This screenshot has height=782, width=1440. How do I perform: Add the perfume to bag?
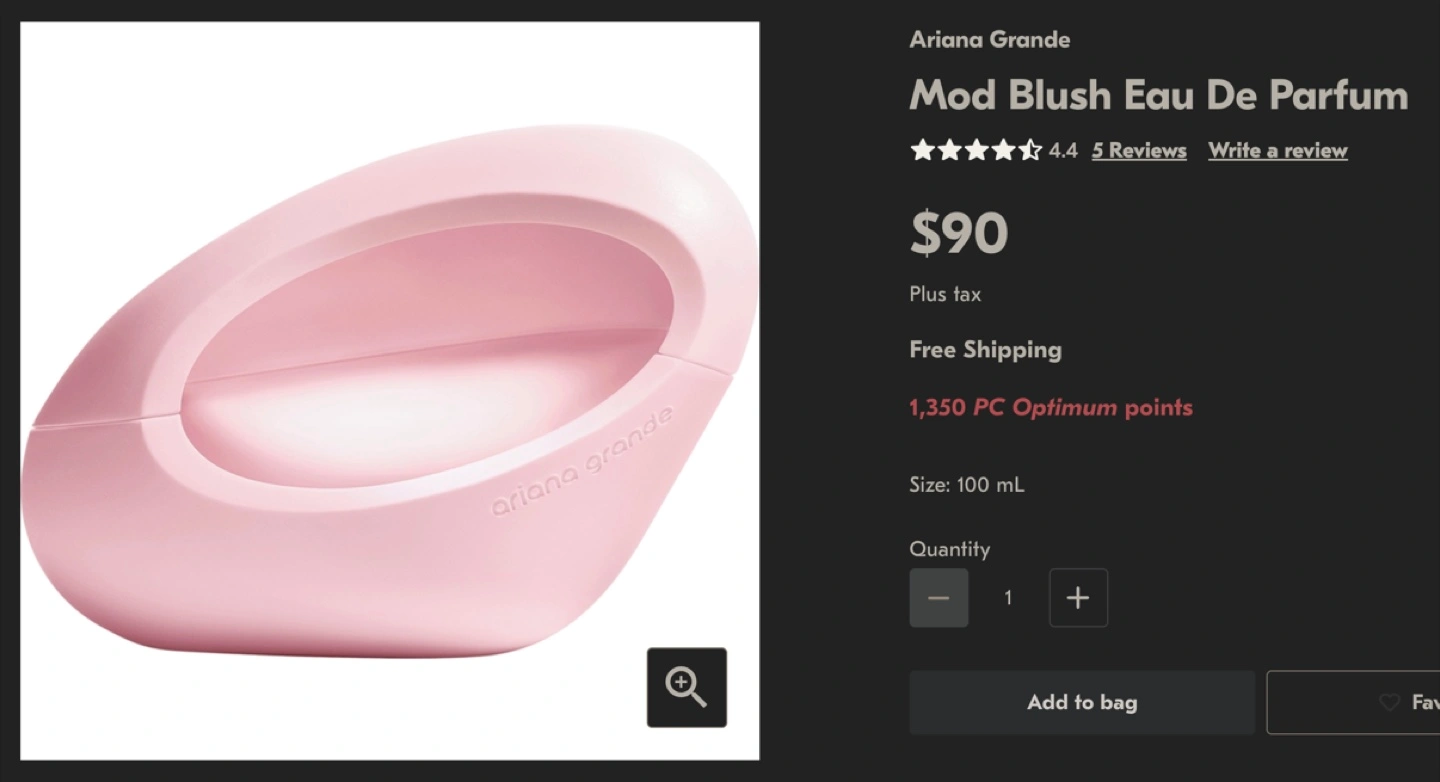(x=1081, y=702)
